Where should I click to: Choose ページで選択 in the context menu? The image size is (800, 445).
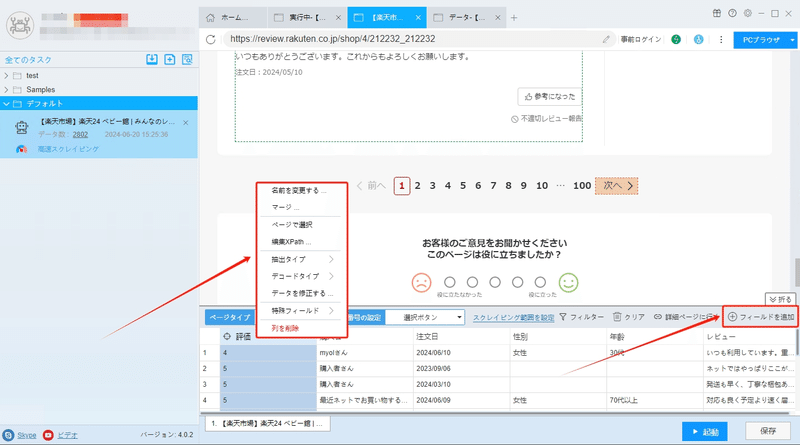[292, 225]
